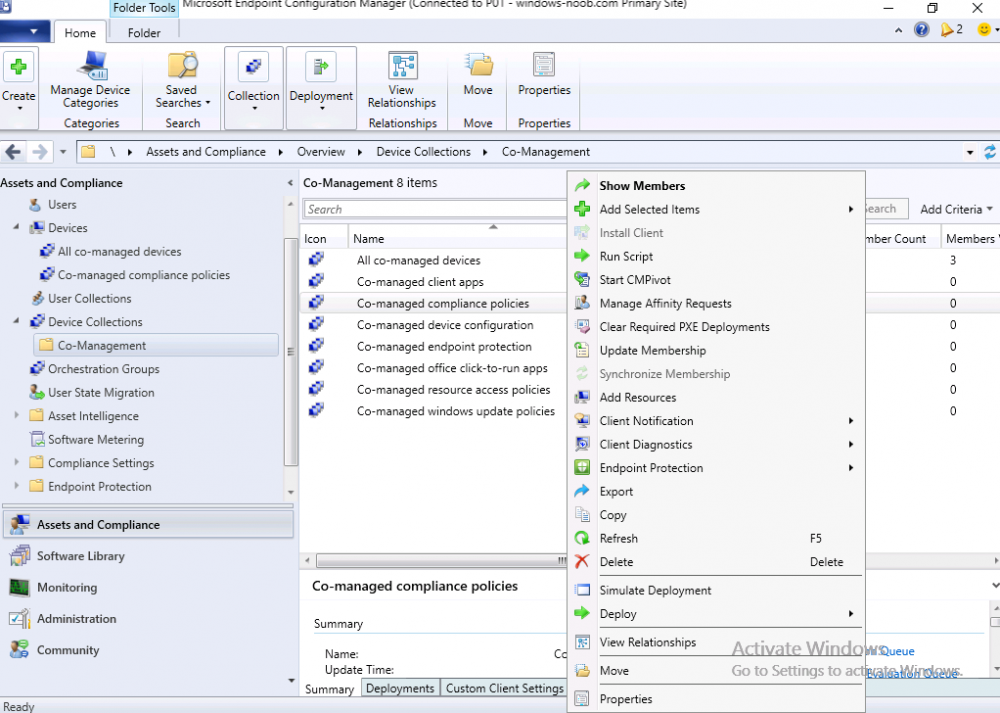Select All co-managed devices tree node

[x=119, y=251]
